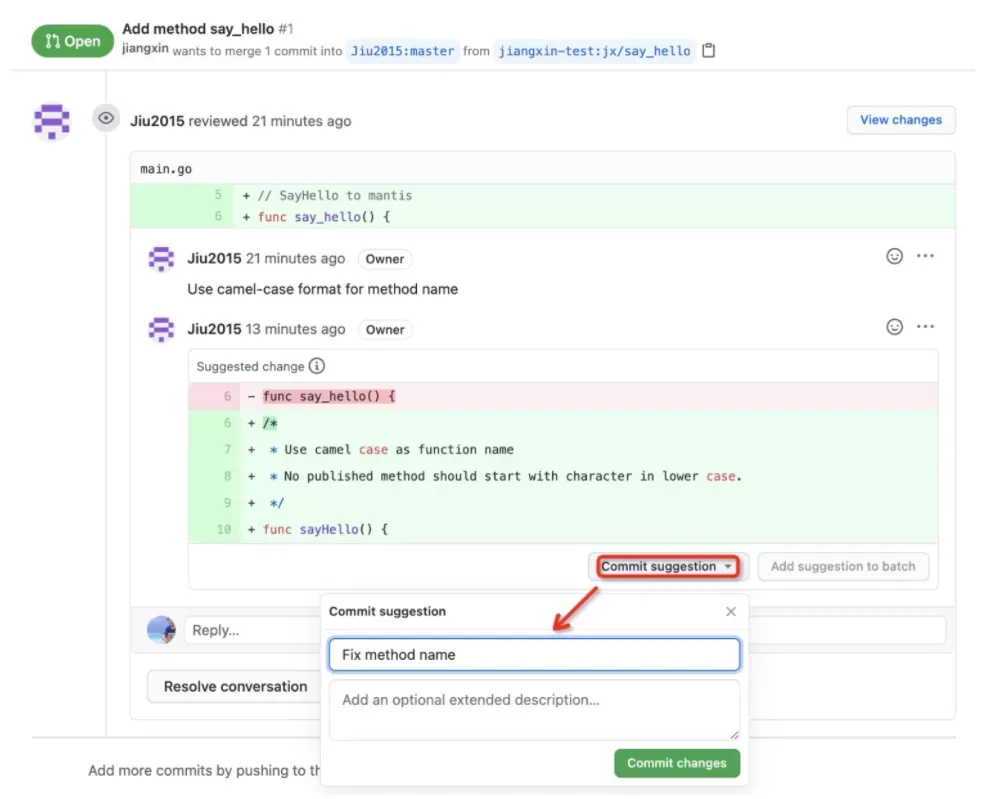Open the Jiu2015:master base branch link
Image resolution: width=986 pixels, height=799 pixels.
point(403,50)
